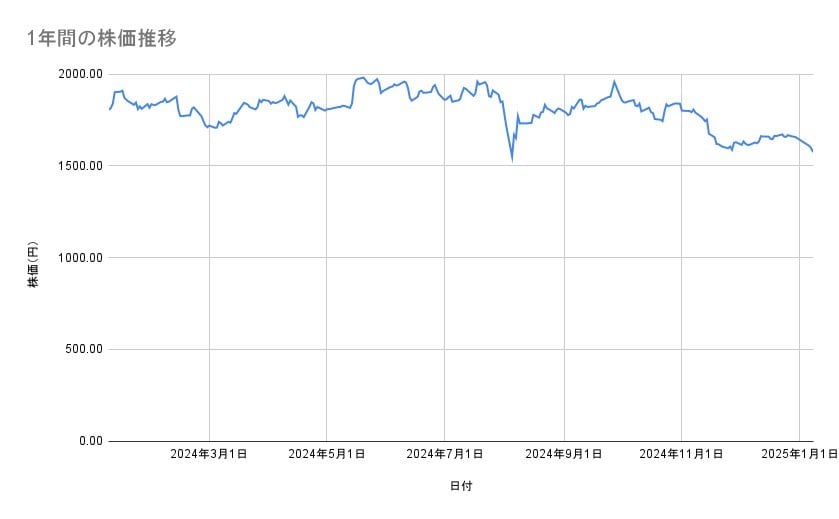The height and width of the screenshot is (519, 839).
Task: Select the 2024年5月1日 date label
Action: 327,455
